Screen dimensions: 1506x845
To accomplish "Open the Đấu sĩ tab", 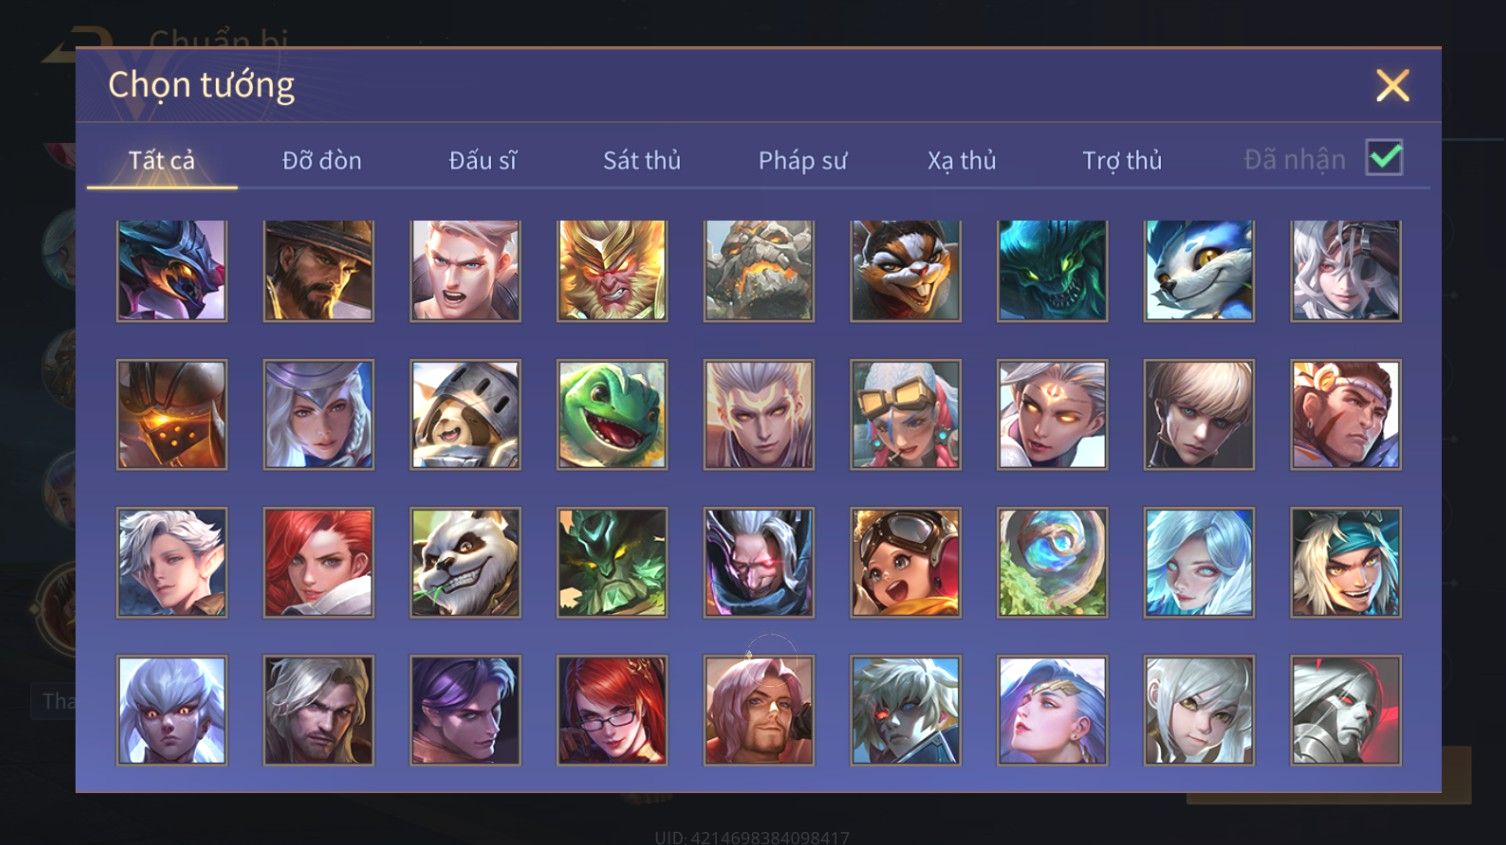I will 482,160.
